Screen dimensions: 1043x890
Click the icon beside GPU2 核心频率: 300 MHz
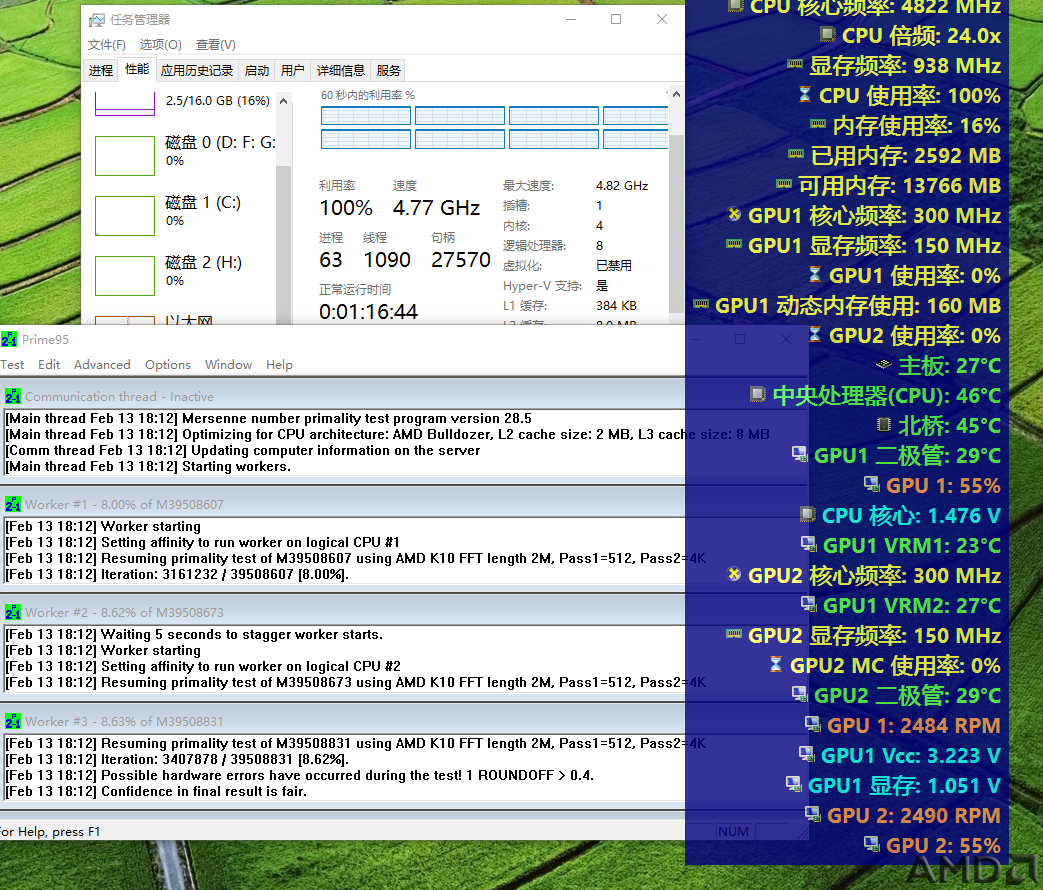tap(734, 574)
